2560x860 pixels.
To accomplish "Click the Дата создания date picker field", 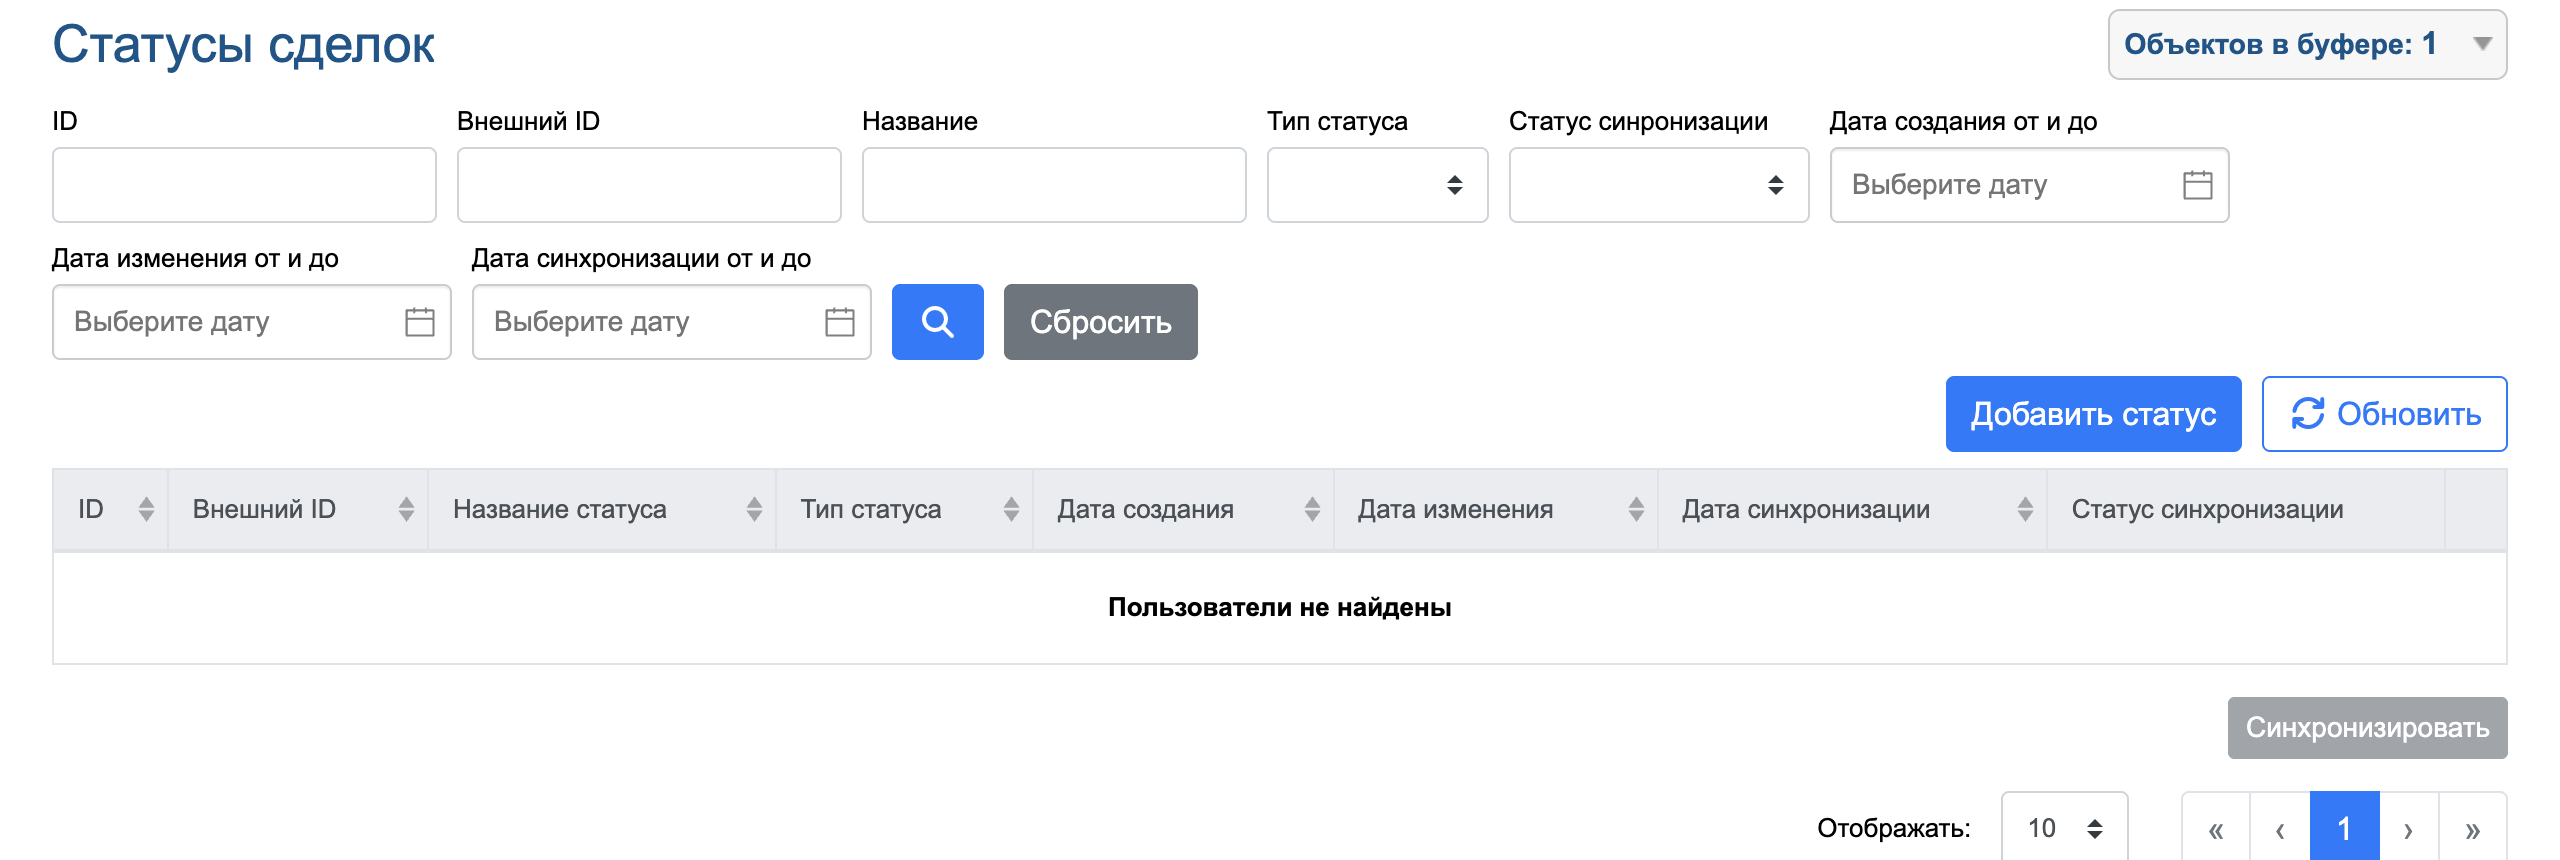I will [2029, 185].
